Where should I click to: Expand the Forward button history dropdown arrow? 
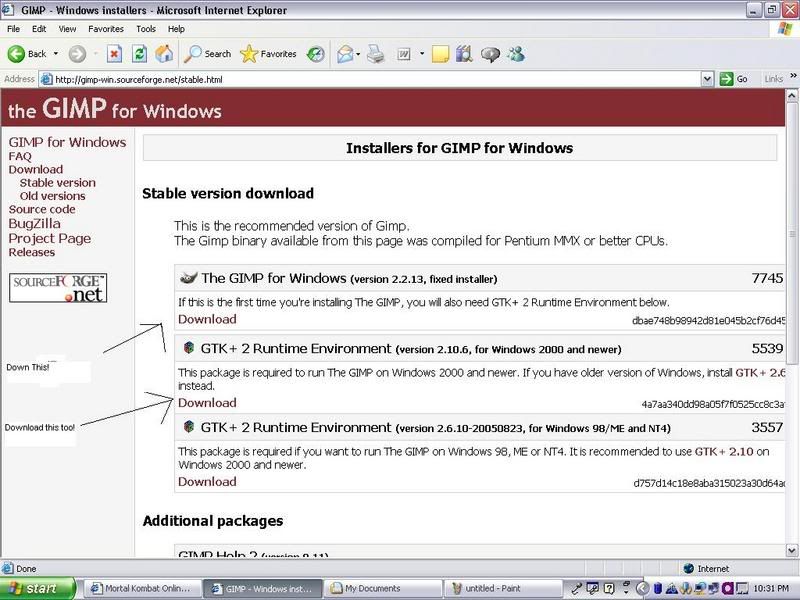pos(95,54)
